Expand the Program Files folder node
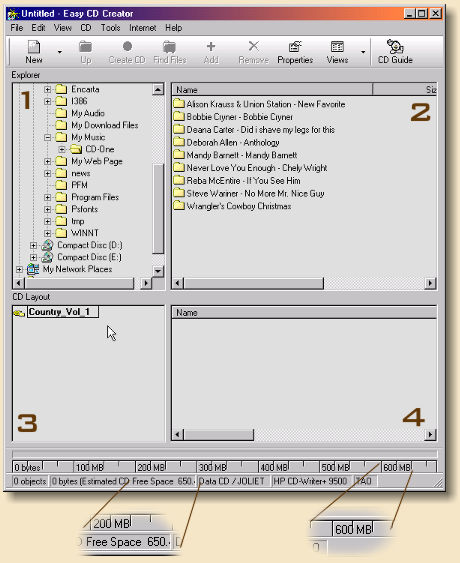 pos(47,197)
